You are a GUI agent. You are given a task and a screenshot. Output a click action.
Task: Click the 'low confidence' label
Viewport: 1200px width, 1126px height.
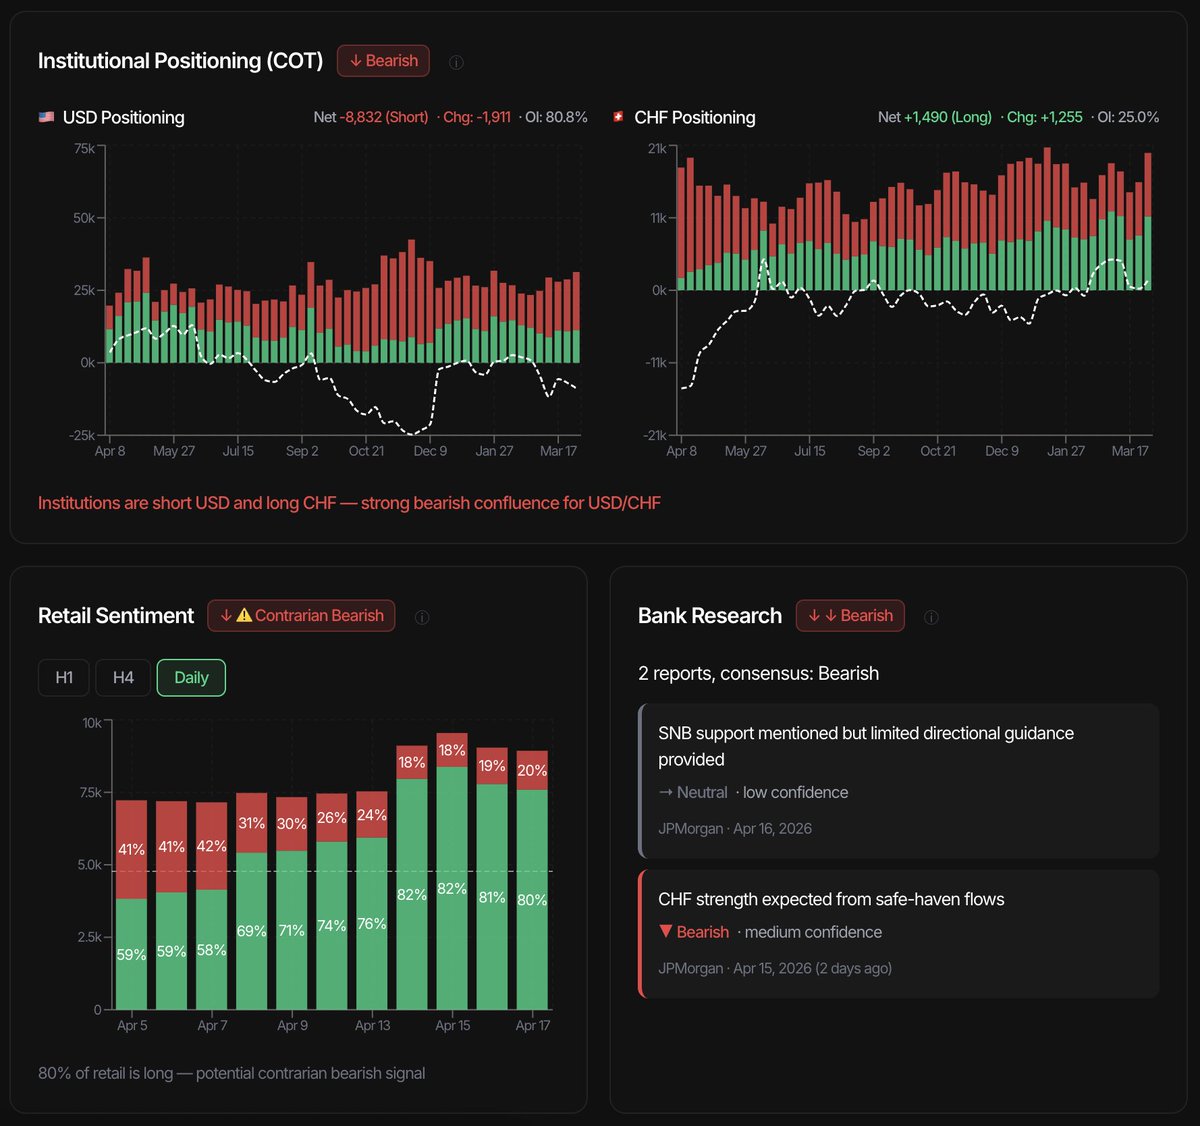click(795, 792)
